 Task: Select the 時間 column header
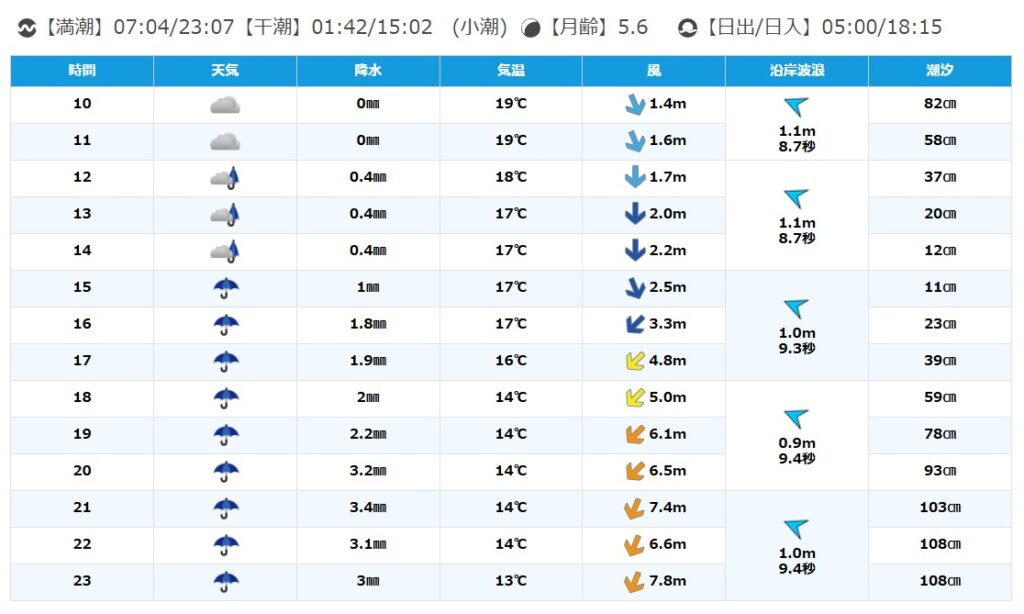click(x=82, y=71)
